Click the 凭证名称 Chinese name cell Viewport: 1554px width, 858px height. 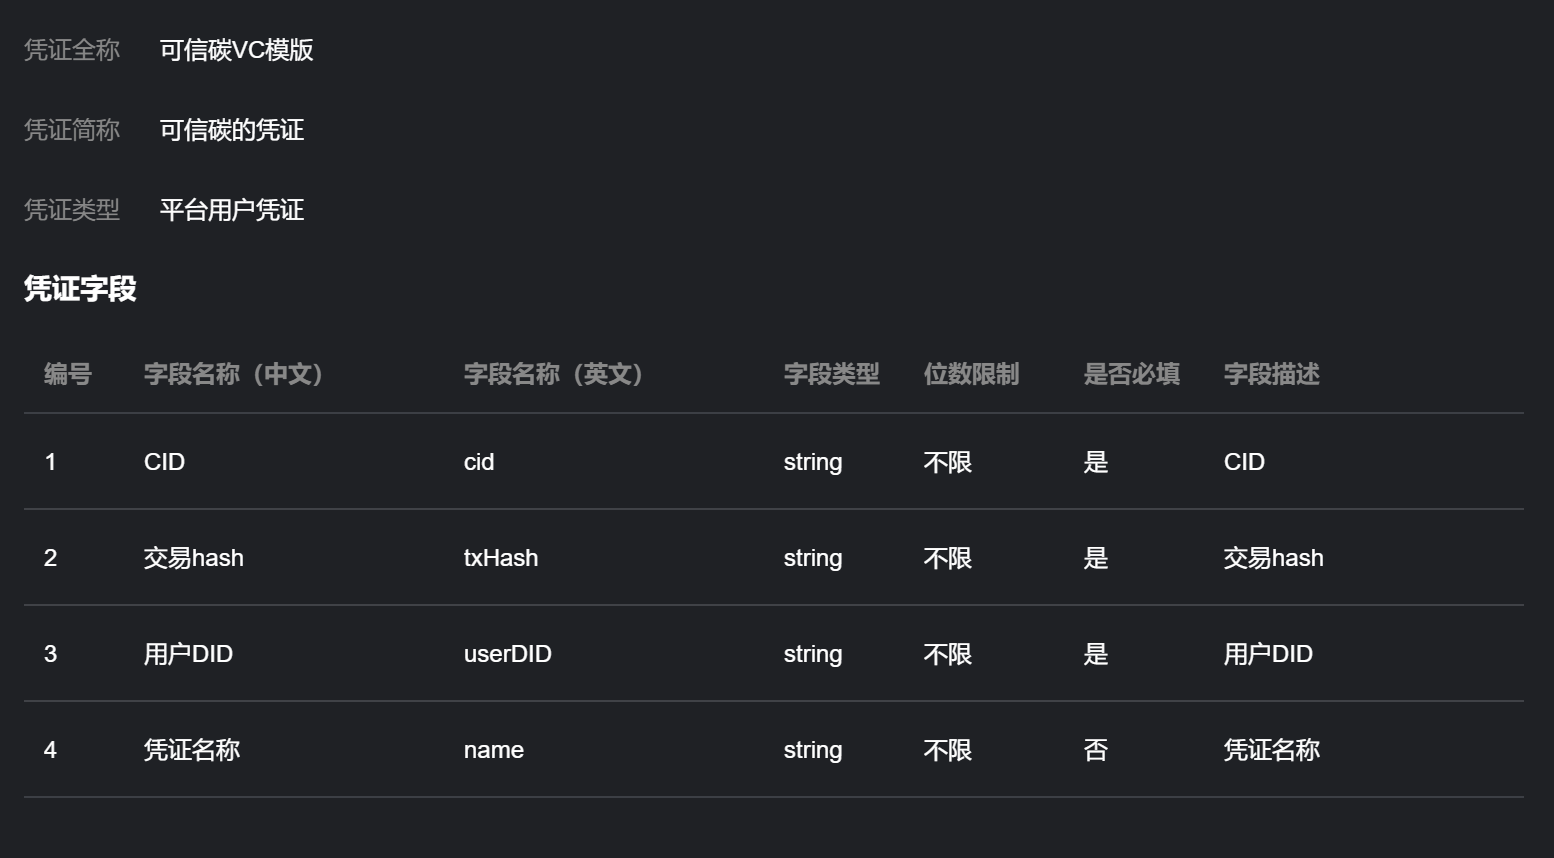coord(192,750)
